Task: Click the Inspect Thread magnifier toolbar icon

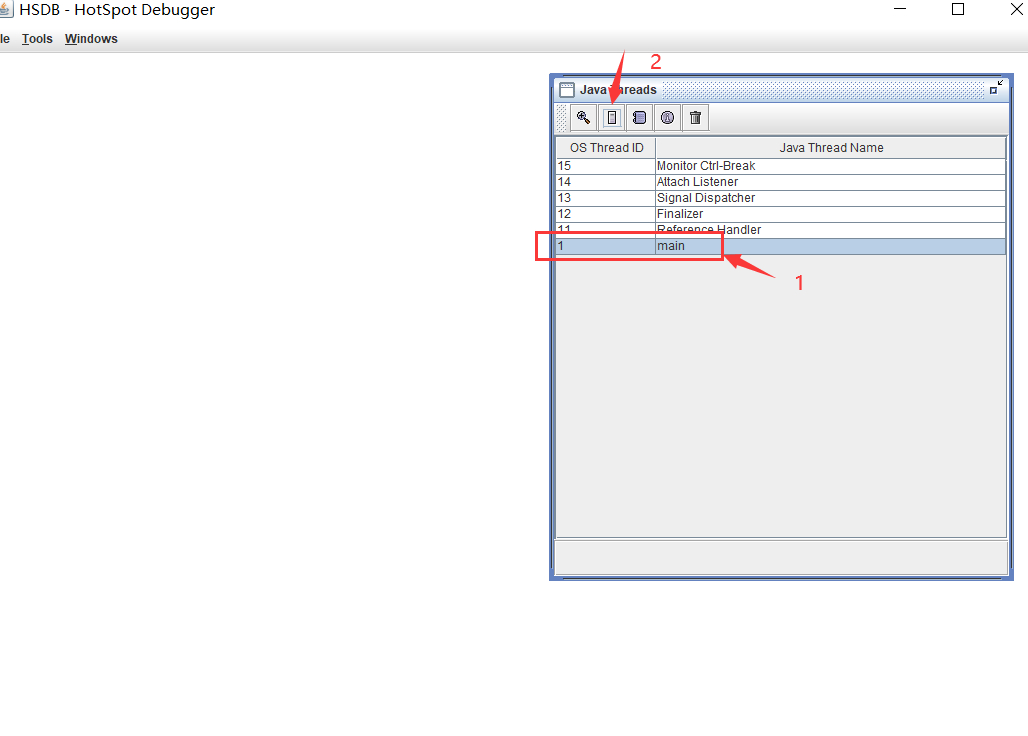Action: pos(583,117)
